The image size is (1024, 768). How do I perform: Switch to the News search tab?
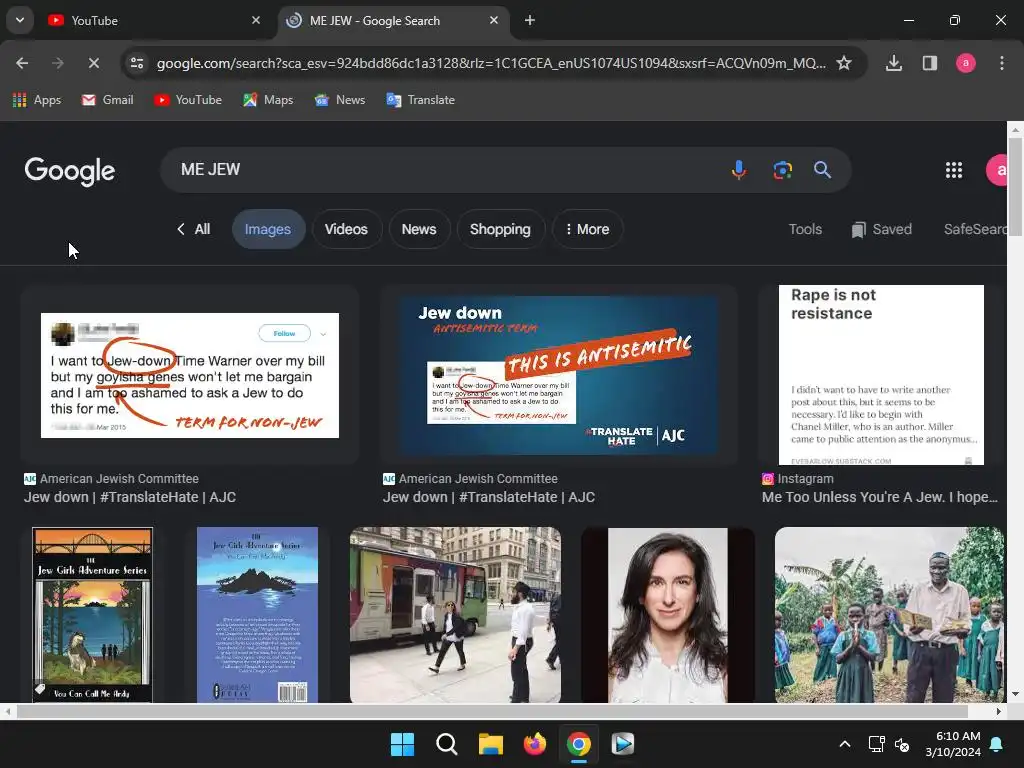(419, 229)
